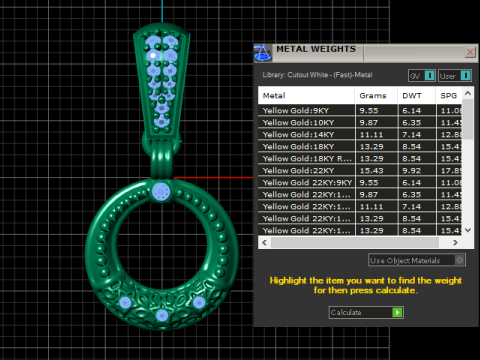Image resolution: width=480 pixels, height=360 pixels.
Task: Select the round gem at the ring top
Action: [x=161, y=192]
